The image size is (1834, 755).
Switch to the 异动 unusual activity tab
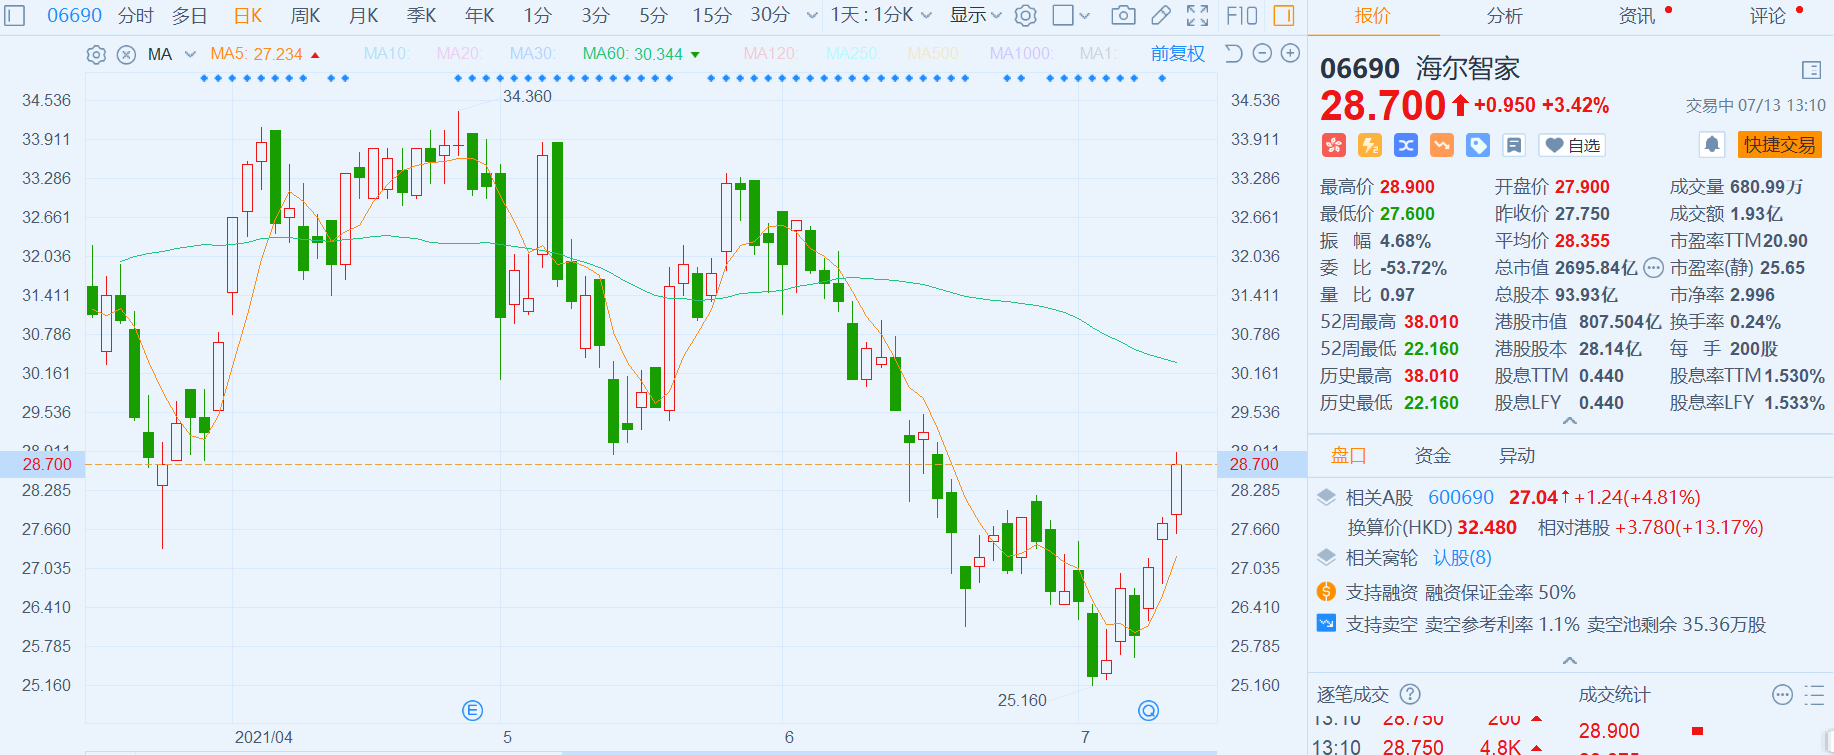[x=1517, y=456]
